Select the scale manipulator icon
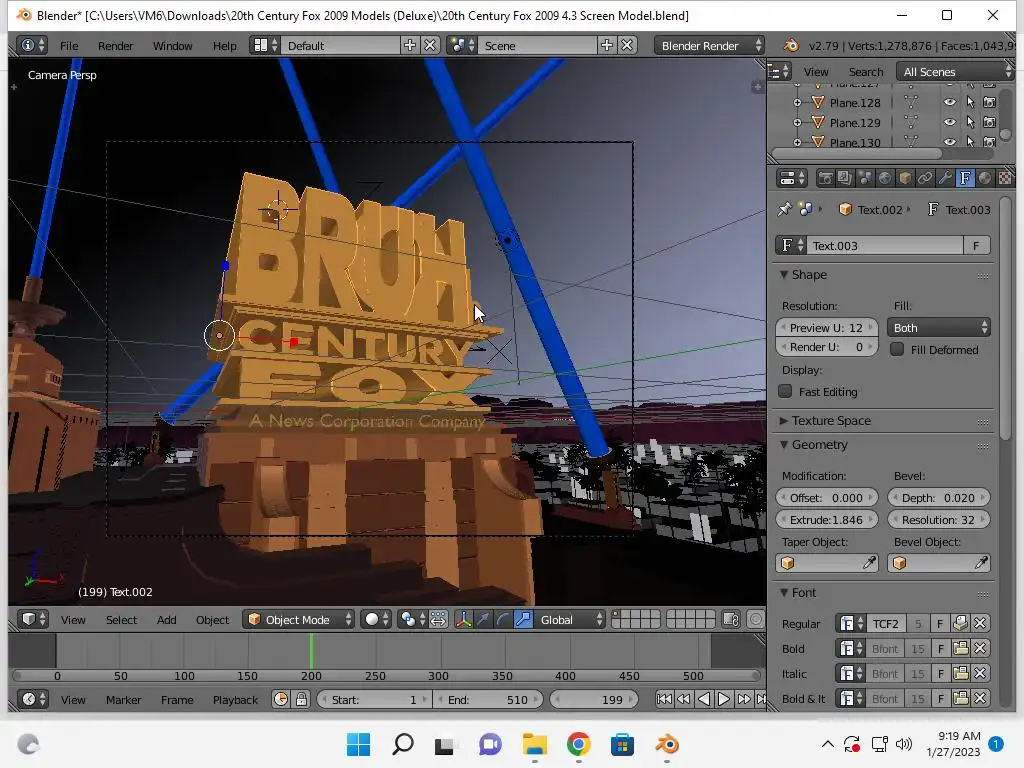The height and width of the screenshot is (768, 1024). [523, 620]
